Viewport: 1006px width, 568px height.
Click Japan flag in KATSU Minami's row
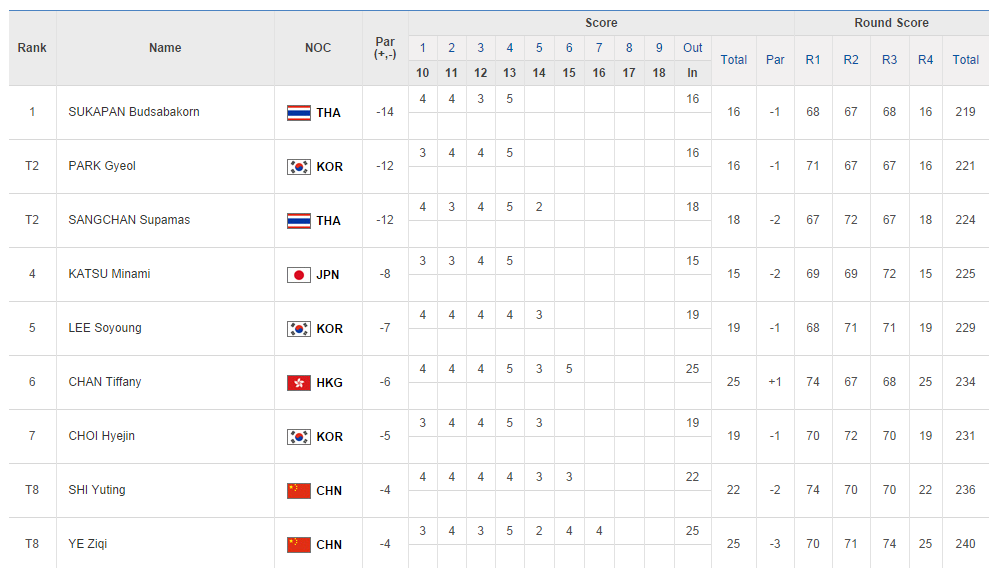(x=298, y=275)
